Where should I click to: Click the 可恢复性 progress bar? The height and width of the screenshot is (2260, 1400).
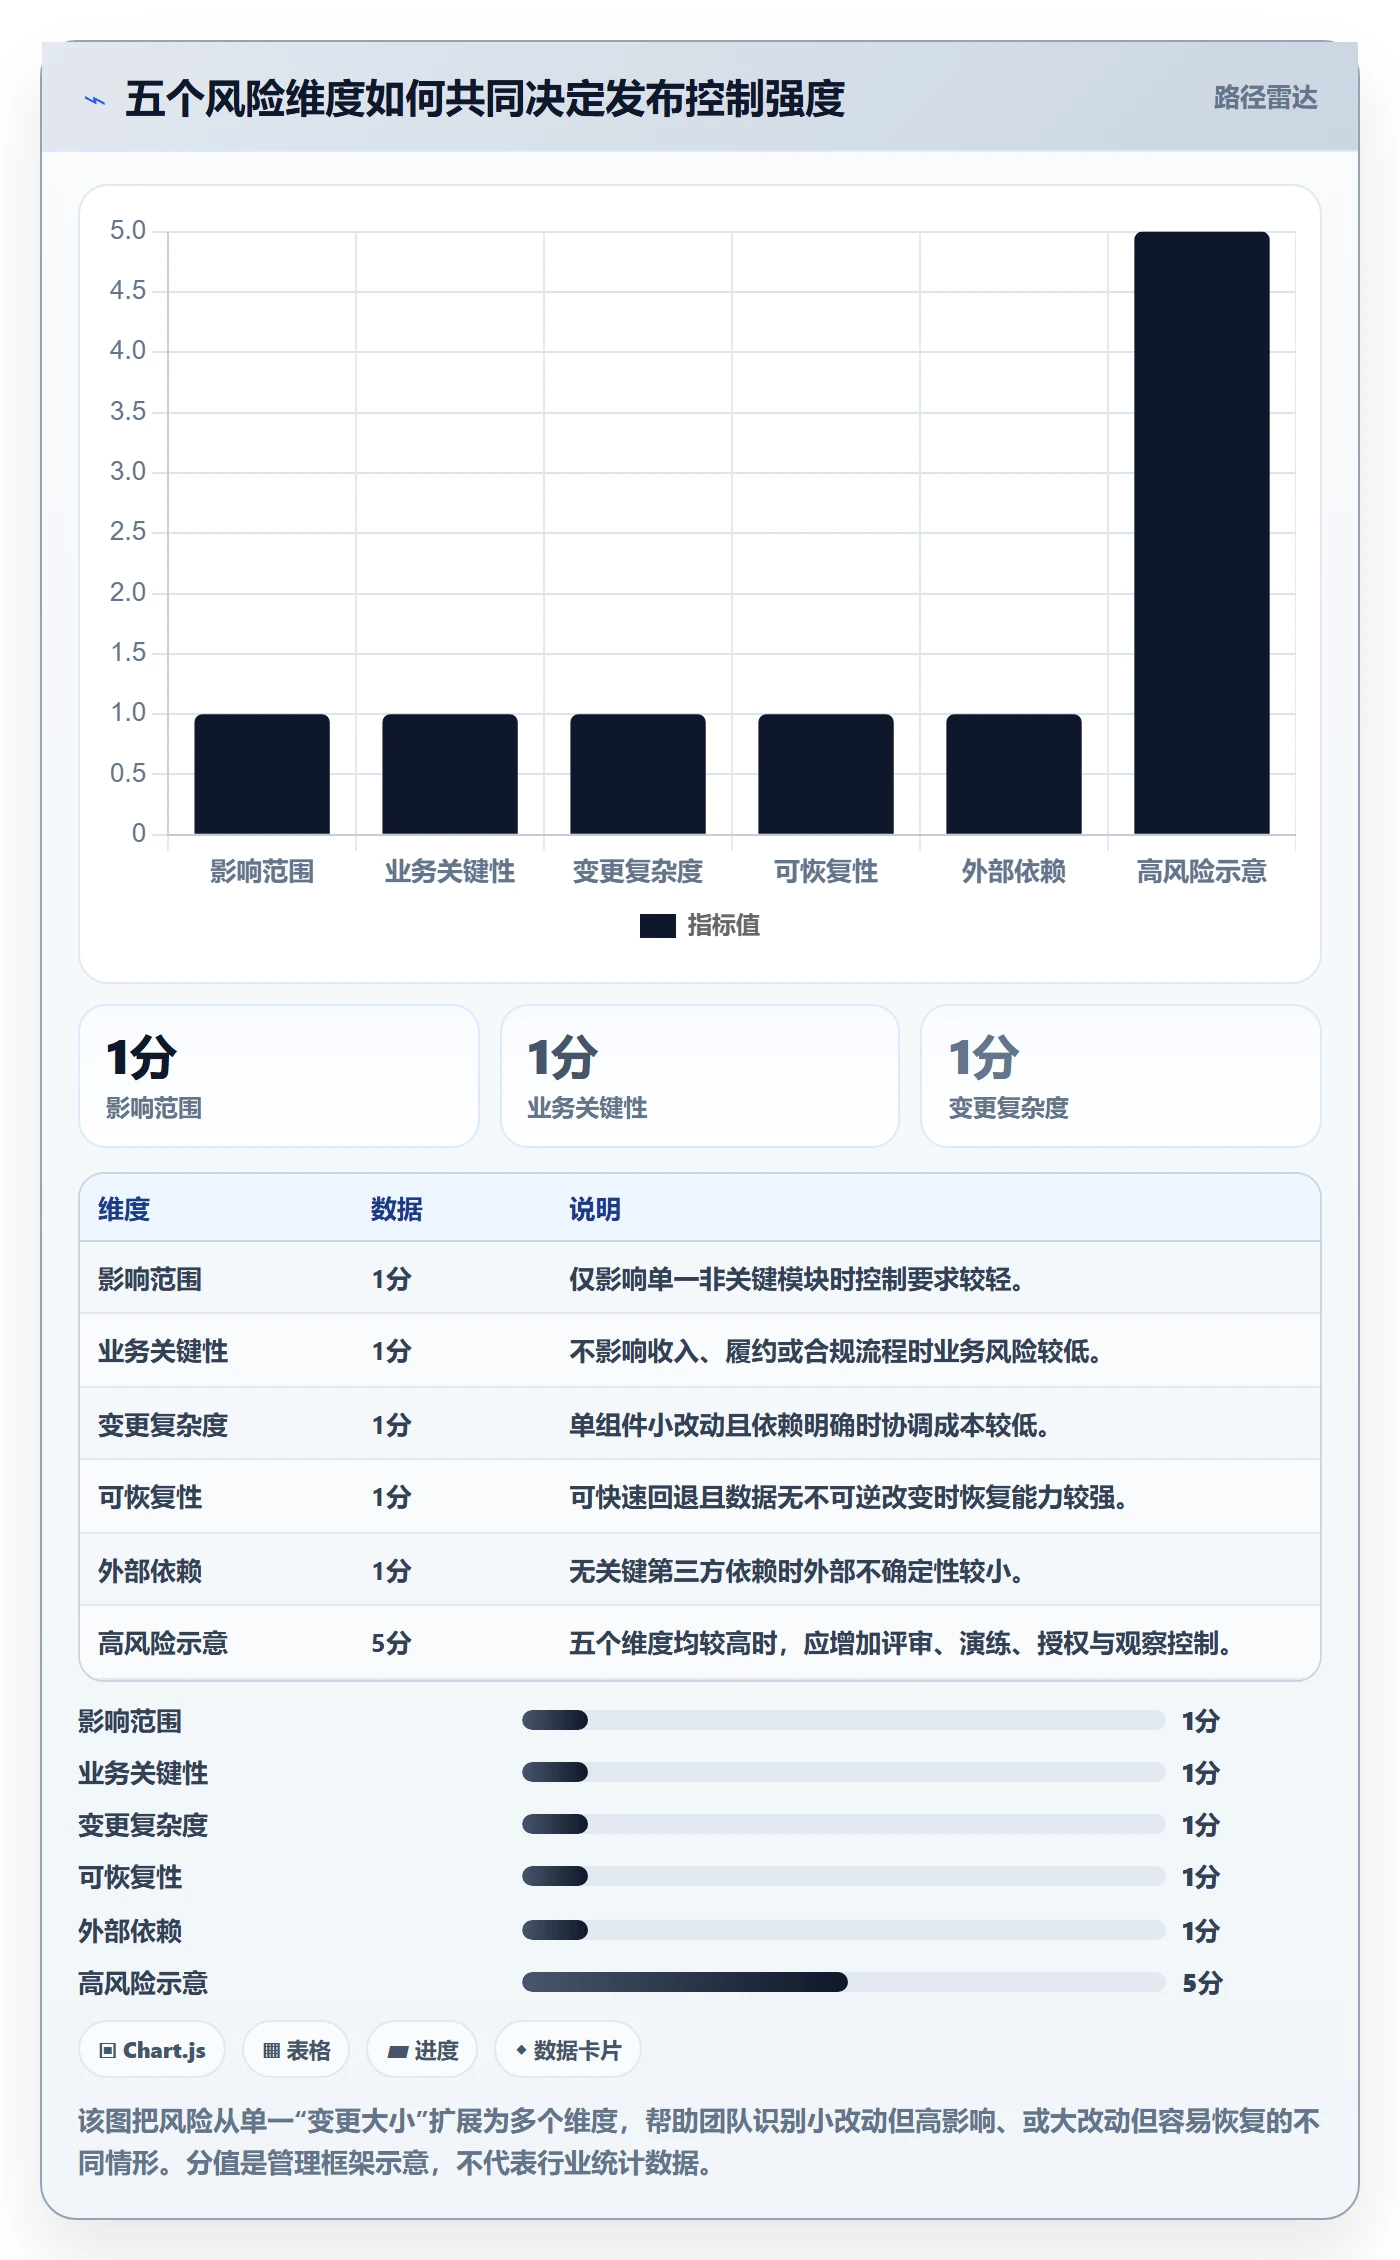(843, 1876)
